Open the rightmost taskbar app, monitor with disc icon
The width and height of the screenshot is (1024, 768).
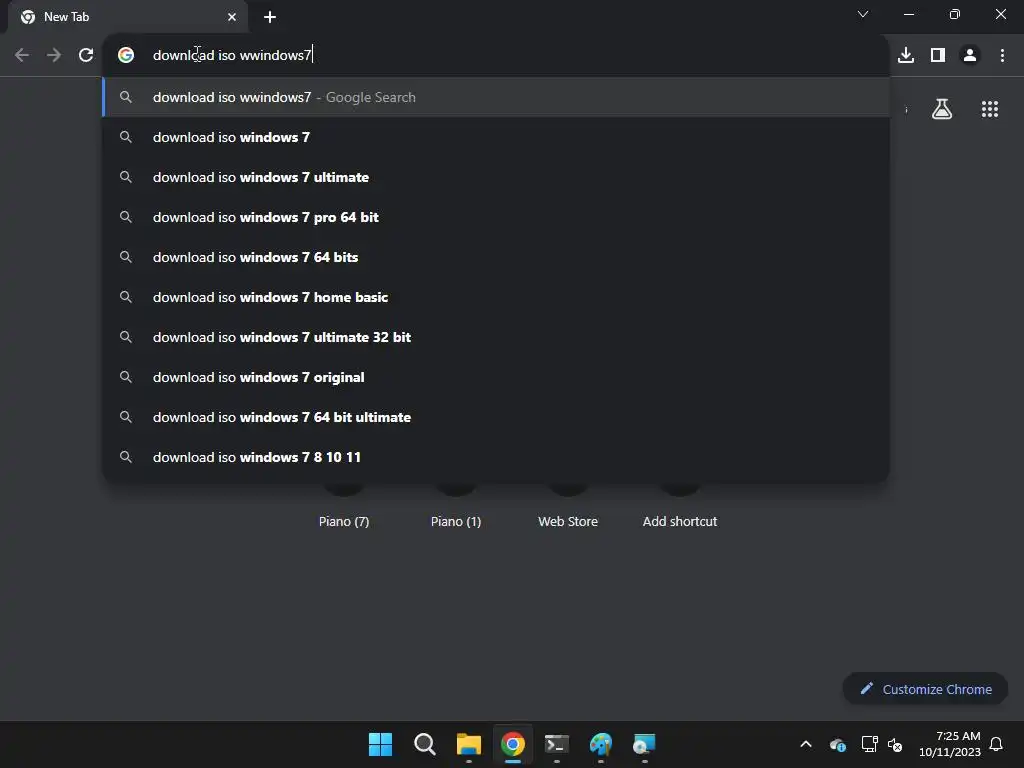[x=645, y=744]
